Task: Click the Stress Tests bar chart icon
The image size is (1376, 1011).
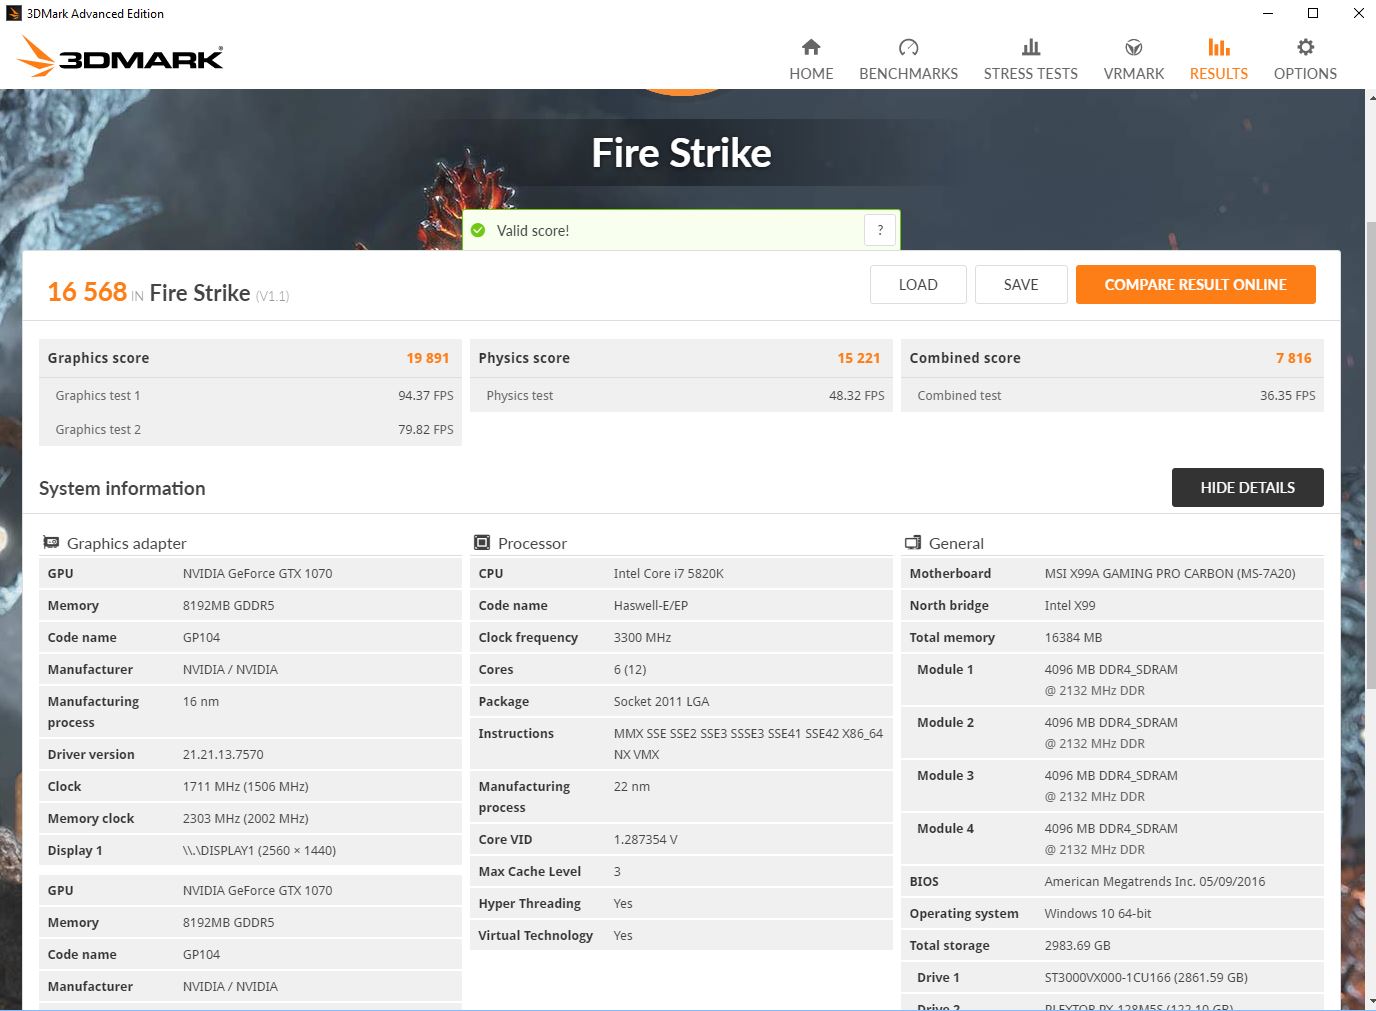Action: click(x=1031, y=47)
